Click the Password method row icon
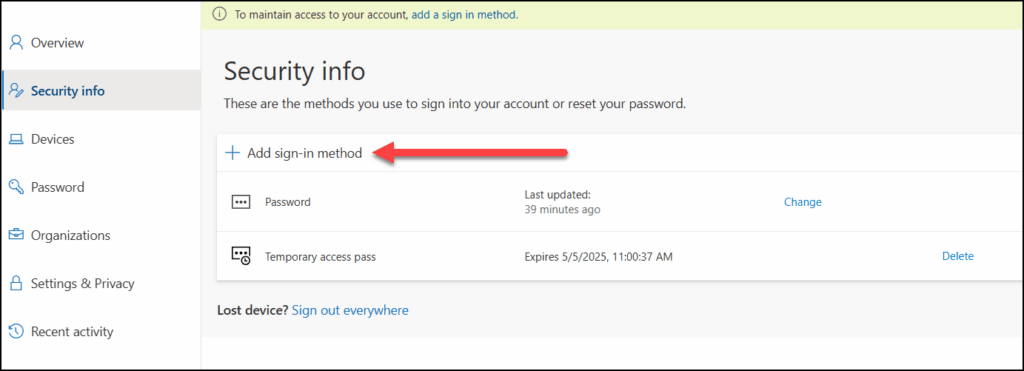1024x371 pixels. tap(241, 202)
